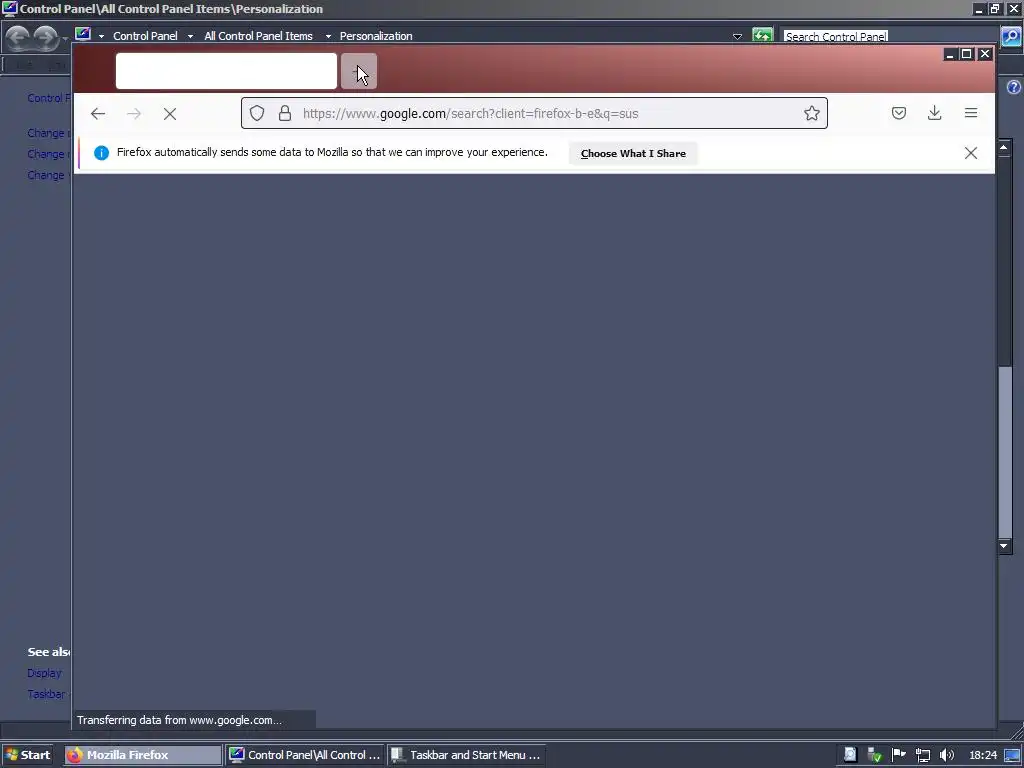1024x768 pixels.
Task: Click the Control Panel back arrow button
Action: coord(18,37)
